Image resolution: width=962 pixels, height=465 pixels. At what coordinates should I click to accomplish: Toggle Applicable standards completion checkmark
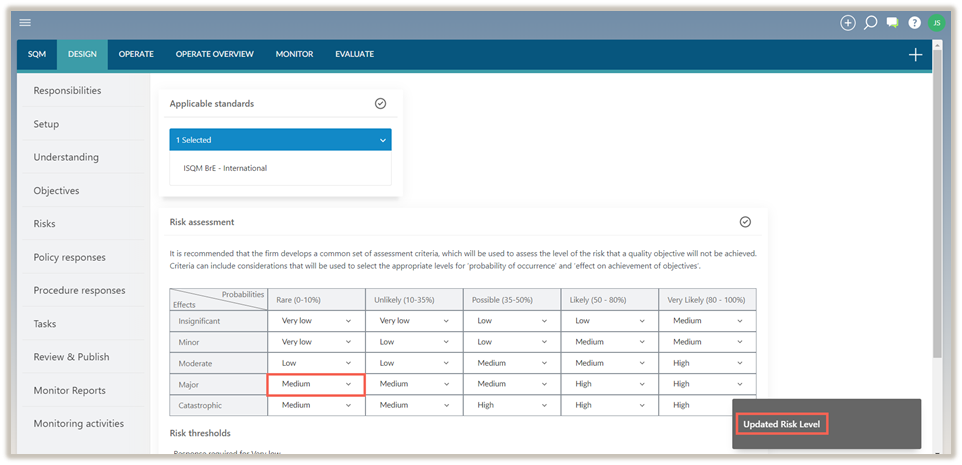pyautogui.click(x=380, y=103)
